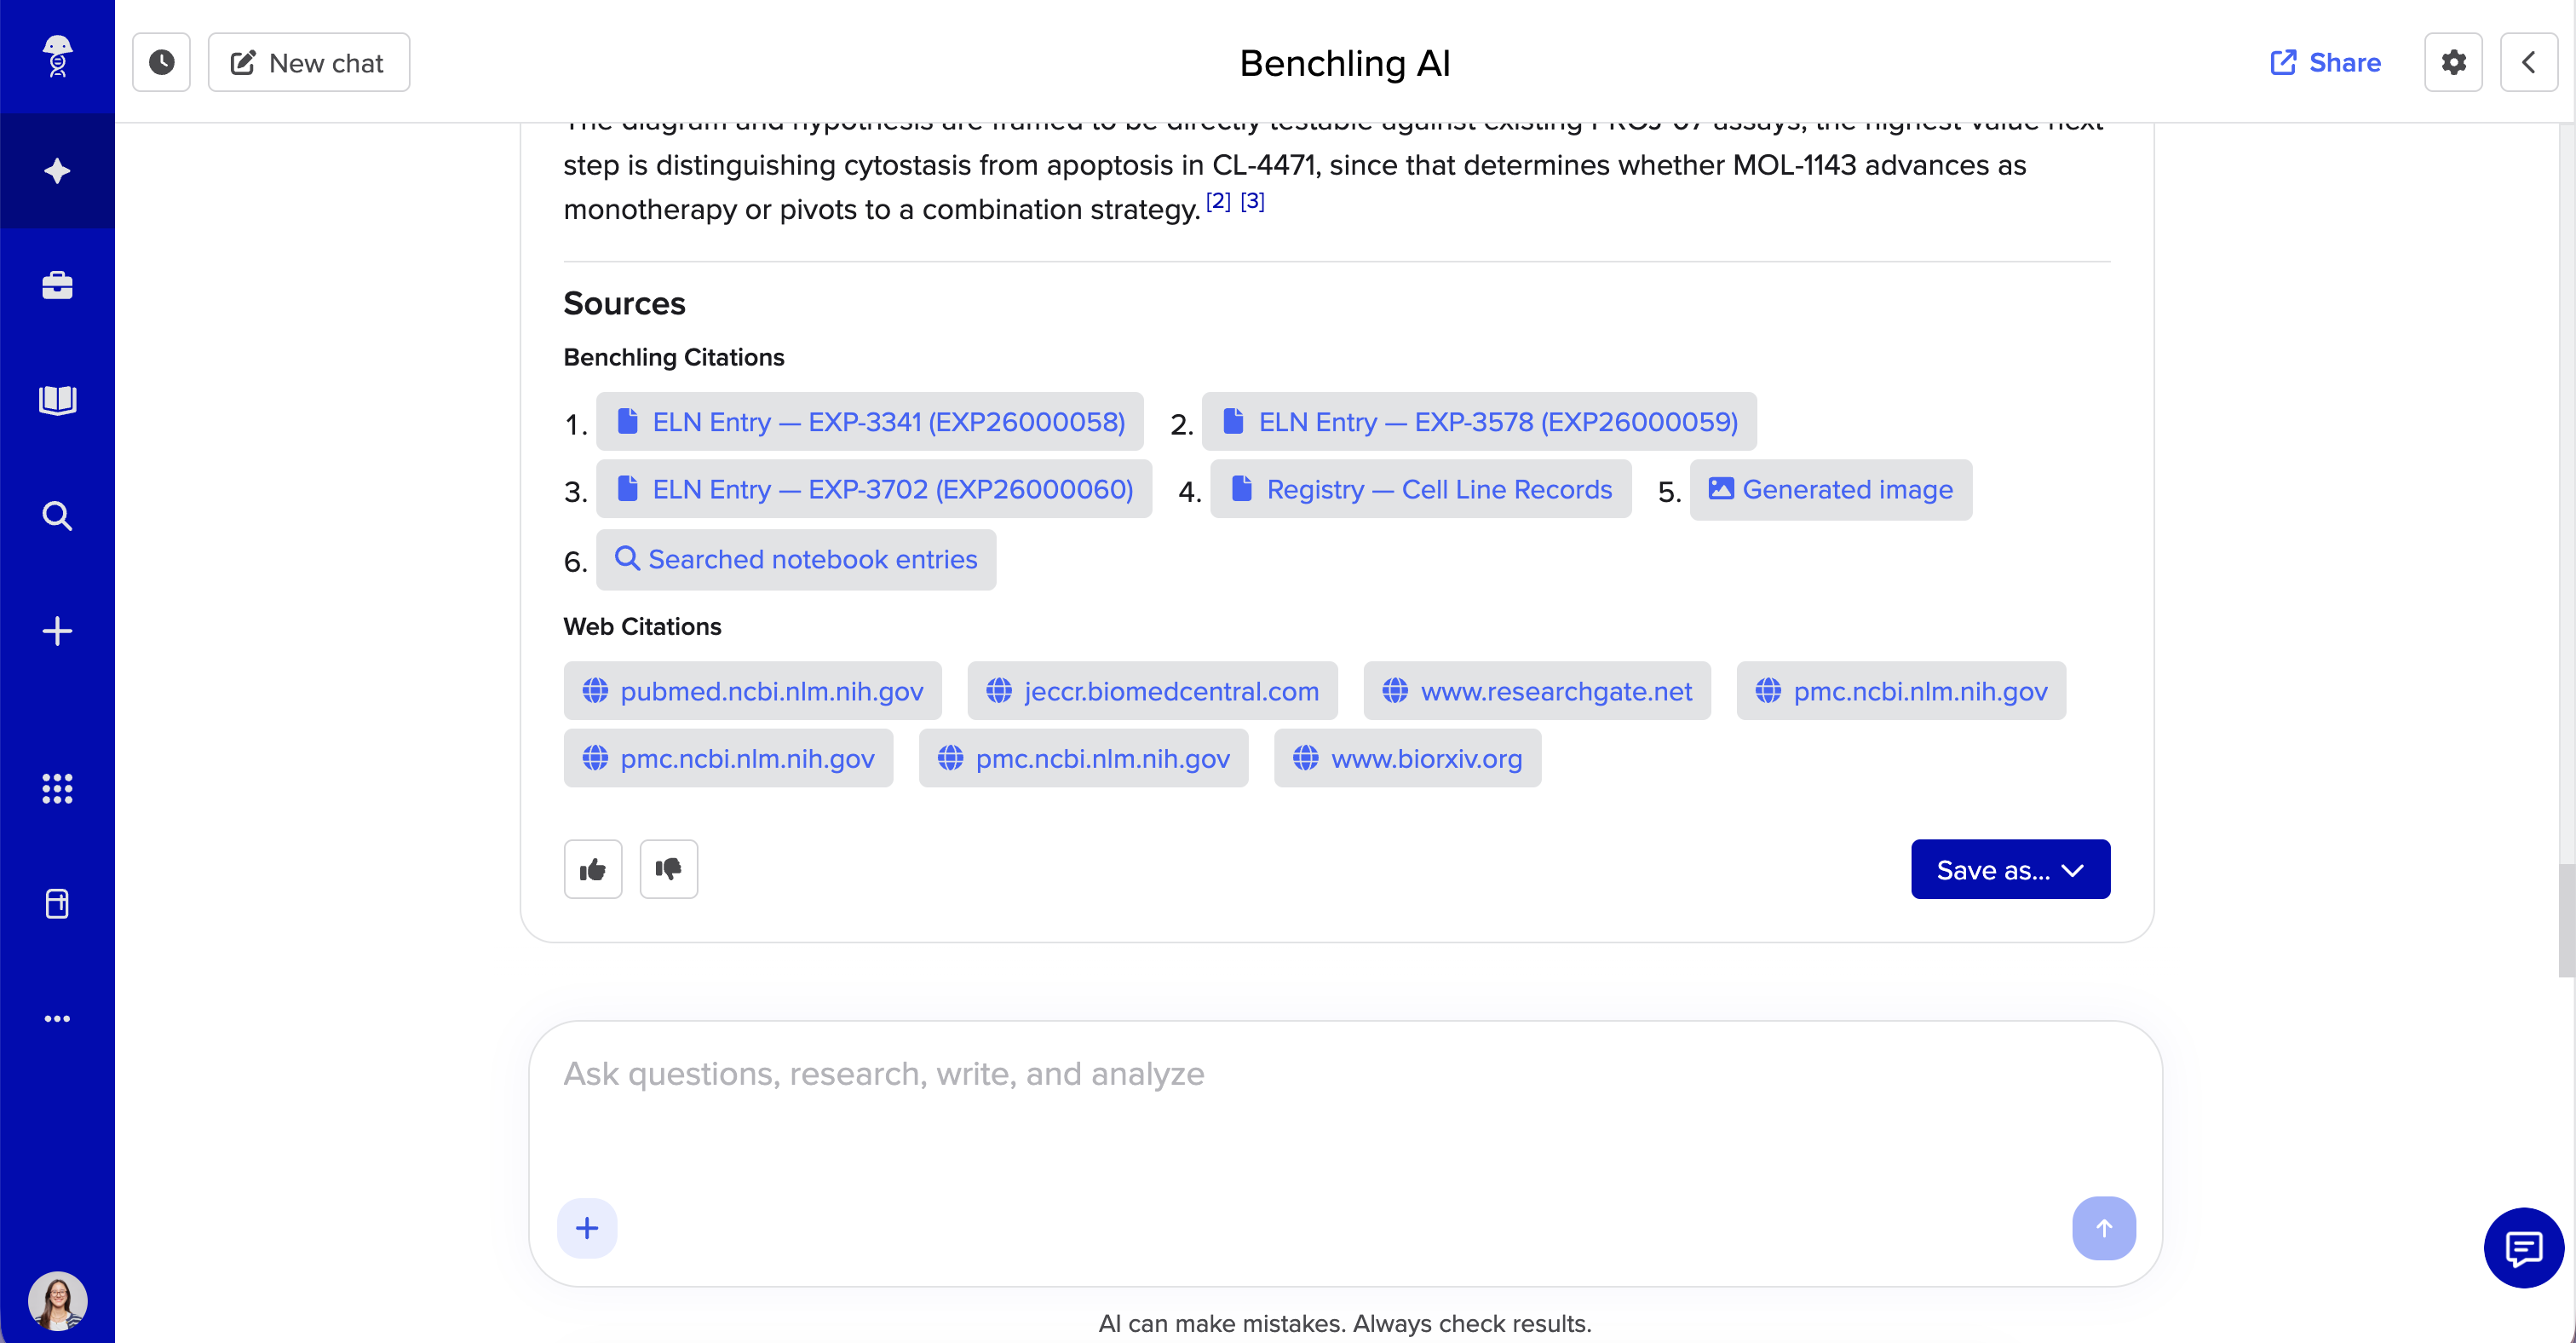Open the Projects briefcase sidebar icon
The height and width of the screenshot is (1343, 2576).
[x=57, y=286]
